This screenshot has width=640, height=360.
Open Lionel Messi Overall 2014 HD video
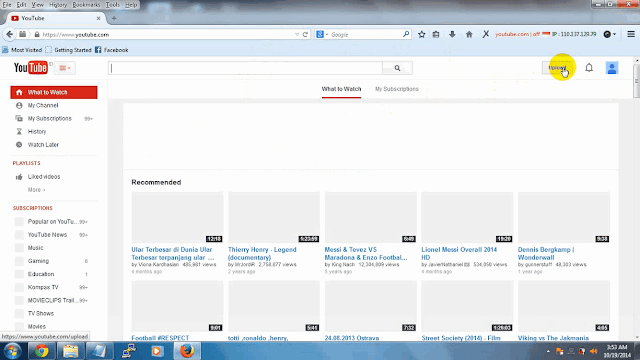tap(459, 253)
